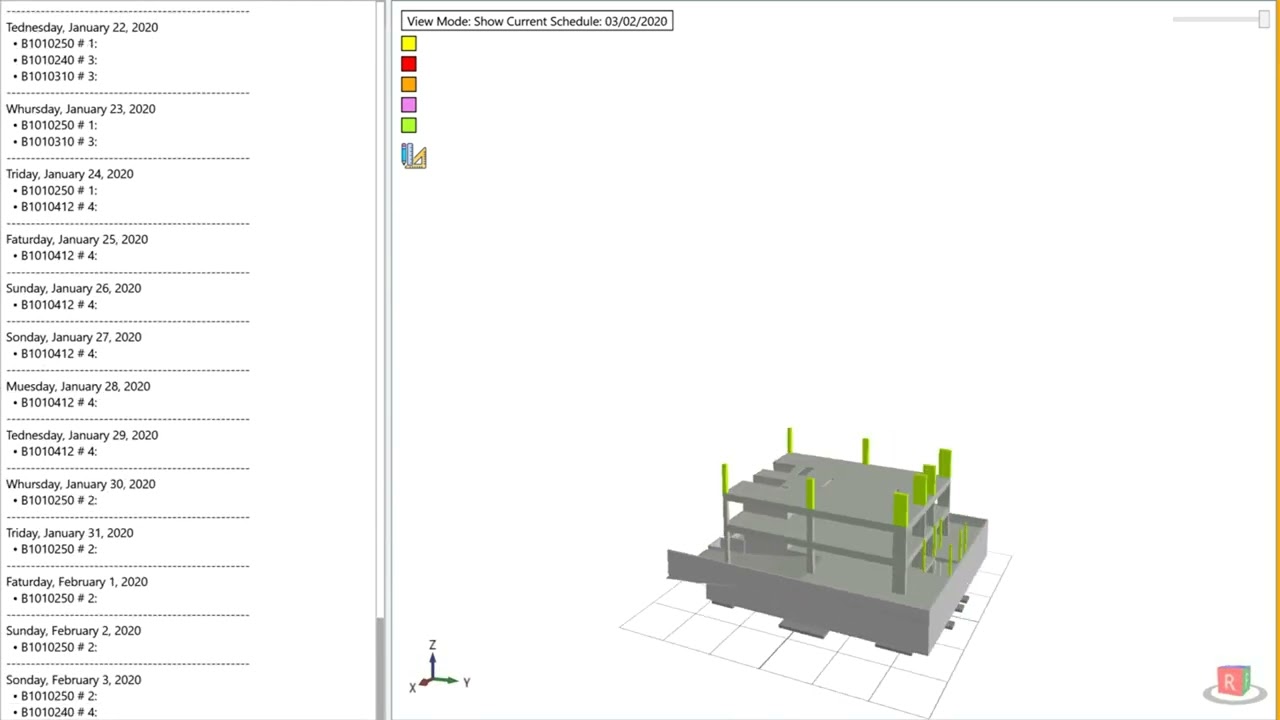Select B1010412 # 4 under January 28
This screenshot has width=1280, height=720.
coord(59,402)
